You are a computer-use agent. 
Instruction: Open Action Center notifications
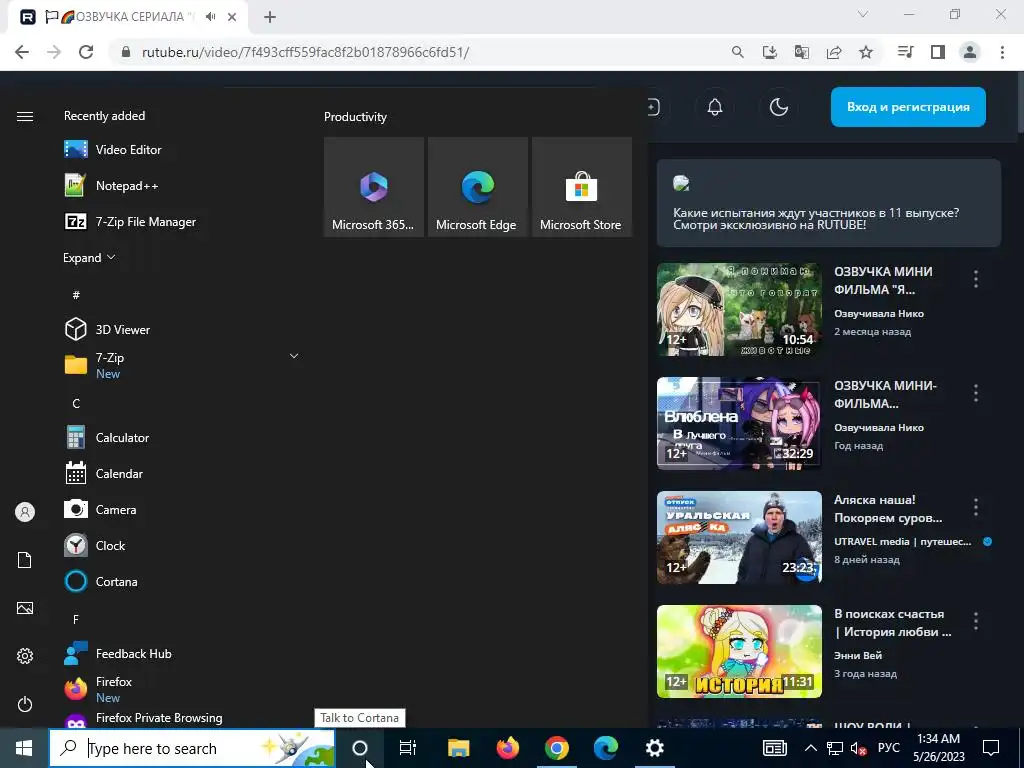click(x=991, y=748)
